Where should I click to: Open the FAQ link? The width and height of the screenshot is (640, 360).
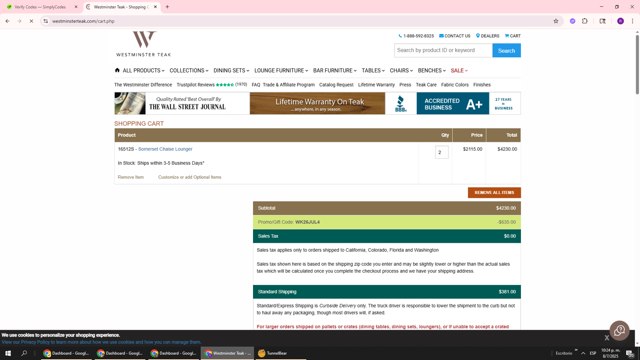point(256,85)
